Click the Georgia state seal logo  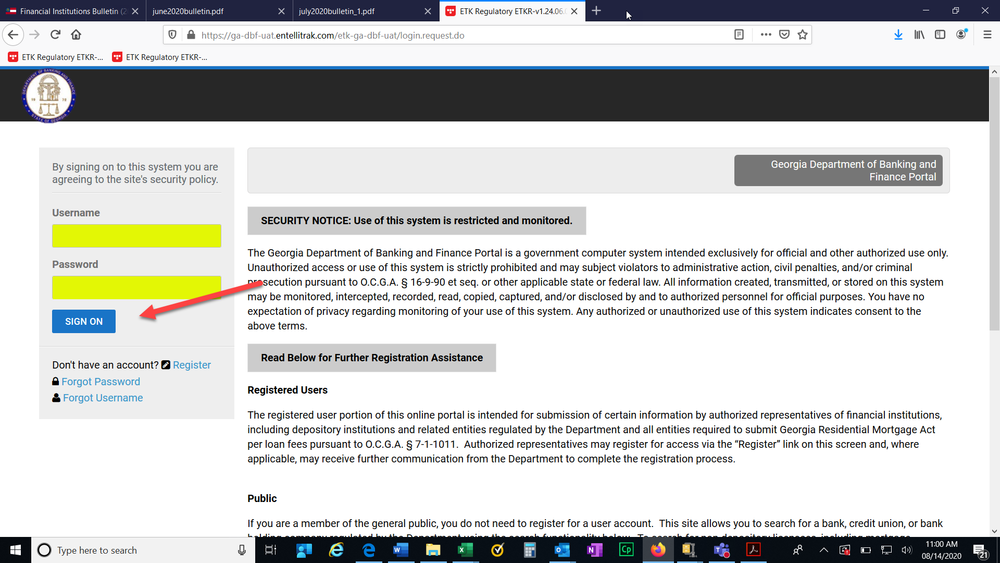49,96
